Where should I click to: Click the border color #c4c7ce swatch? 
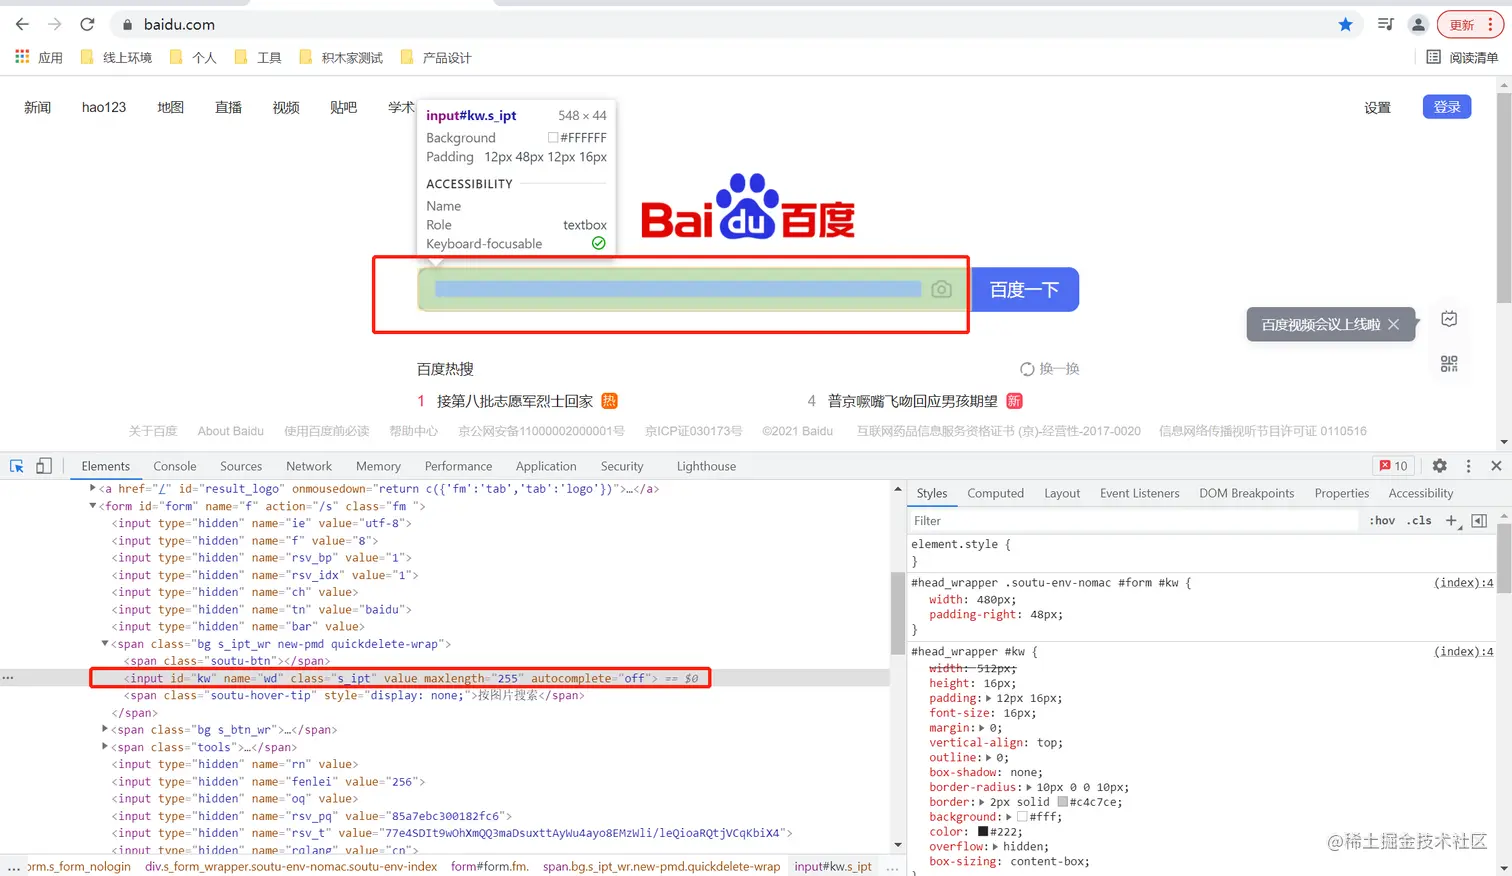tap(1062, 802)
